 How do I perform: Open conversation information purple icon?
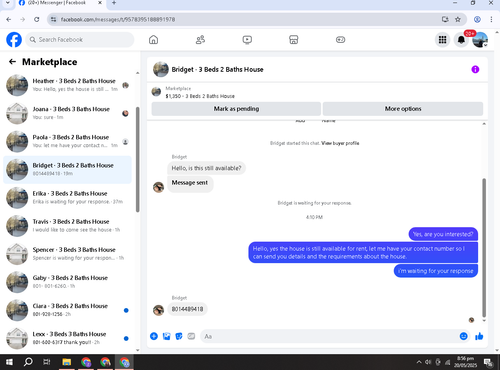[x=475, y=69]
